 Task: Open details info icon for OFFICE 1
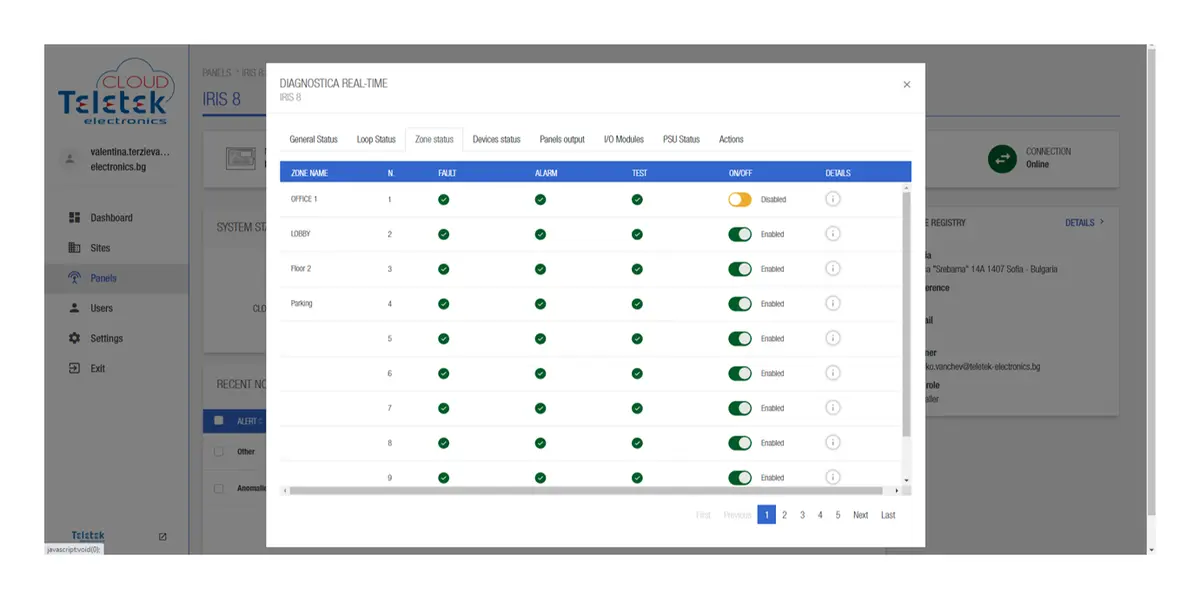pos(832,199)
